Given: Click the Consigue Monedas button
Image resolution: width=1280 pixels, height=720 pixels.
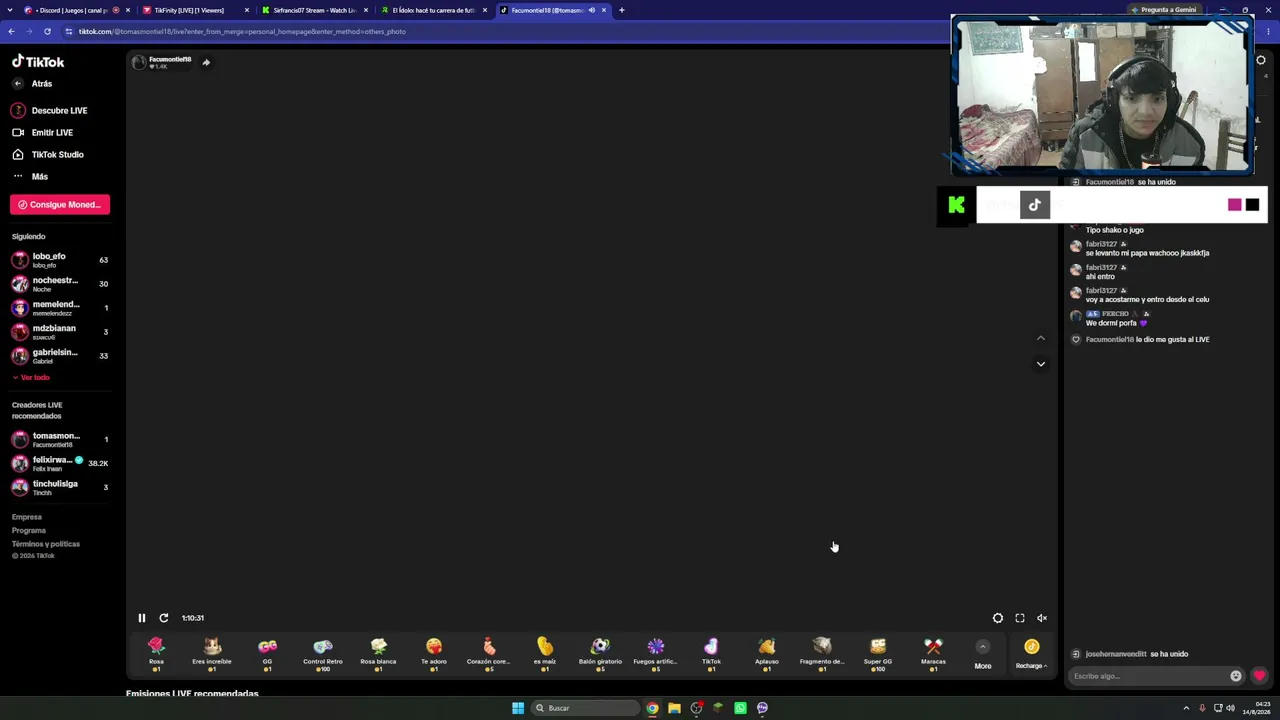Looking at the screenshot, I should tap(60, 205).
